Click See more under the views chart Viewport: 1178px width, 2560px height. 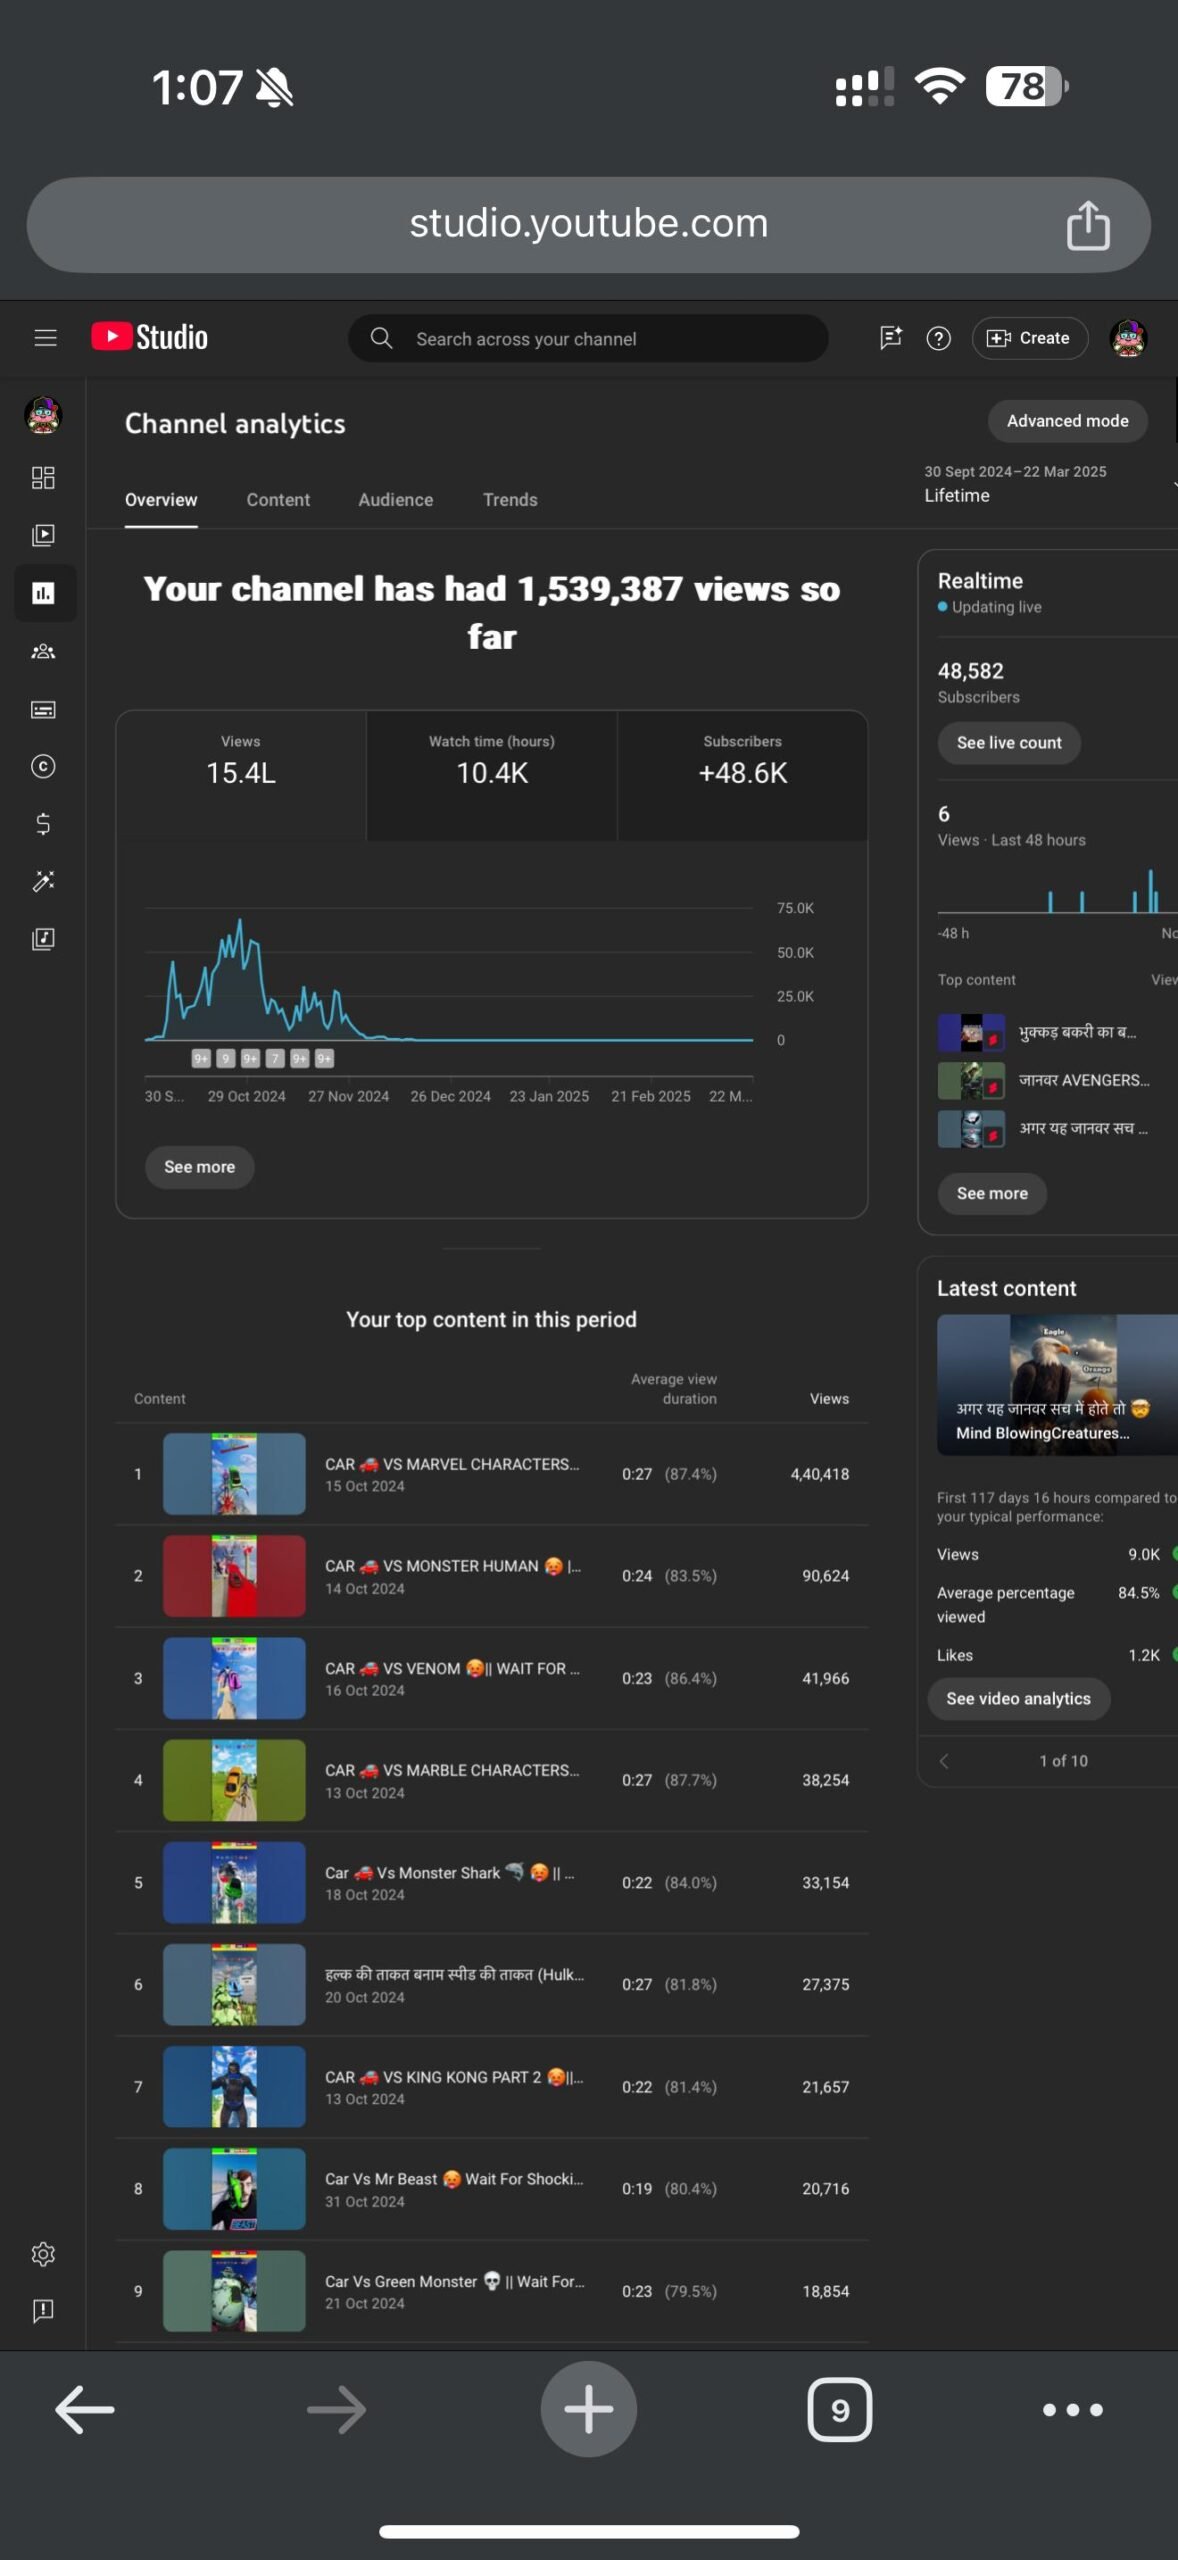pyautogui.click(x=200, y=1167)
